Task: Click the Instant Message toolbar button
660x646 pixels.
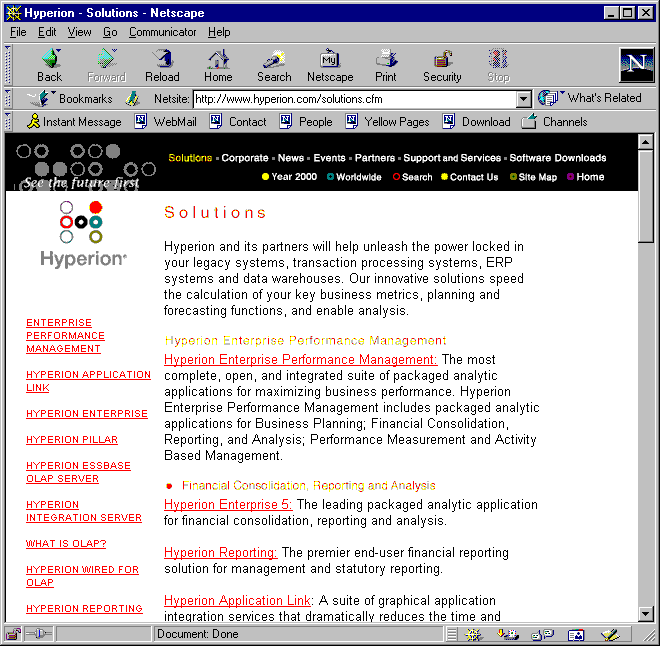Action: 74,122
